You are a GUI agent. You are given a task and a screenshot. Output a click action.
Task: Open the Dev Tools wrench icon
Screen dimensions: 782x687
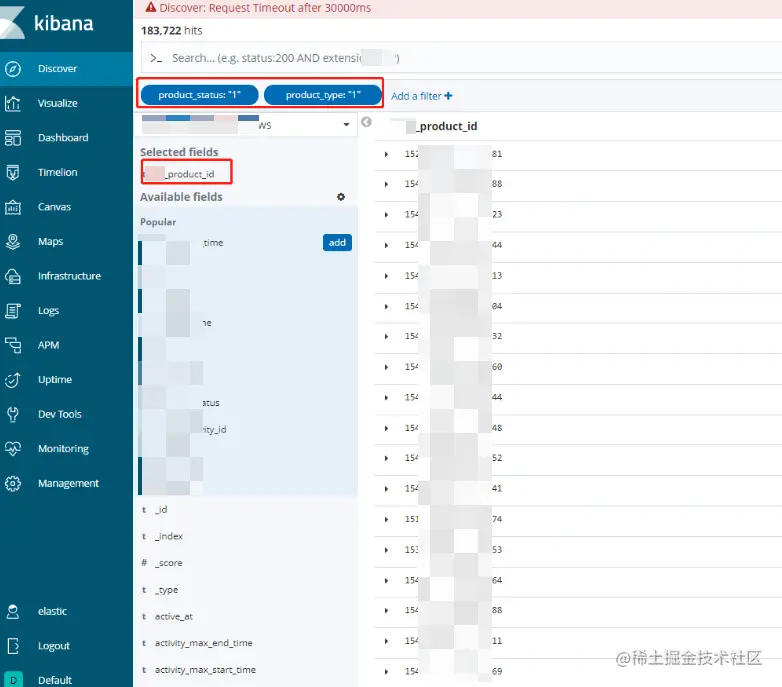[x=12, y=414]
